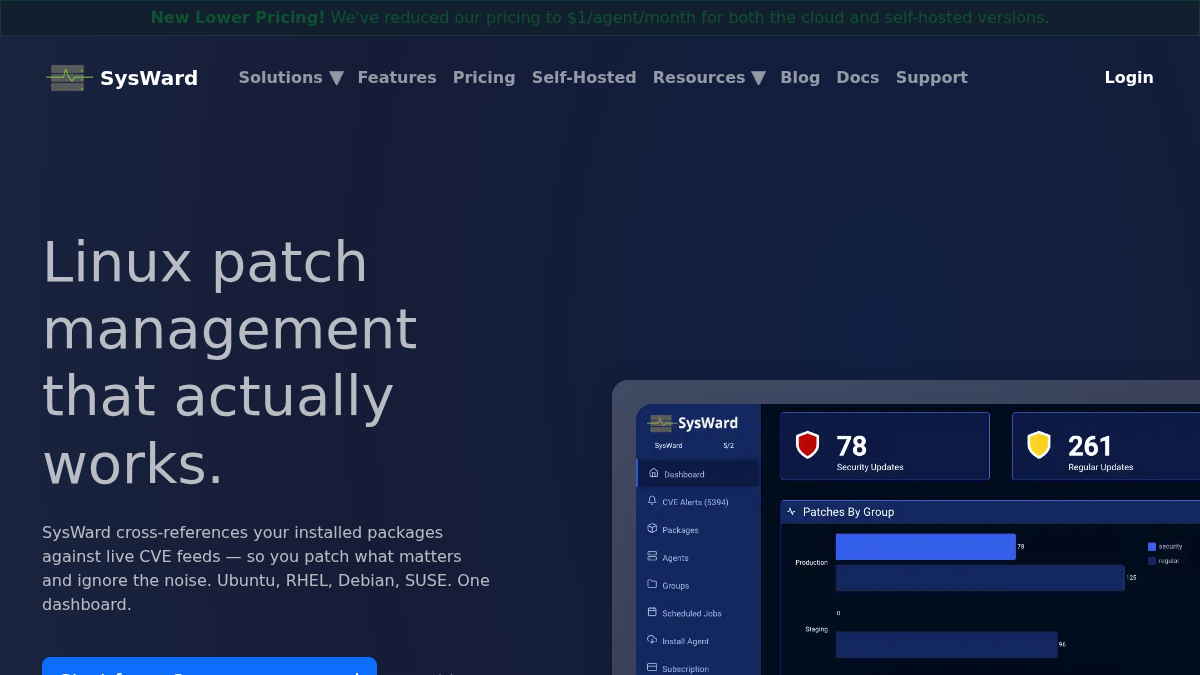Click the Dashboard home icon in the preview sidebar
The image size is (1200, 675).
[x=653, y=473]
